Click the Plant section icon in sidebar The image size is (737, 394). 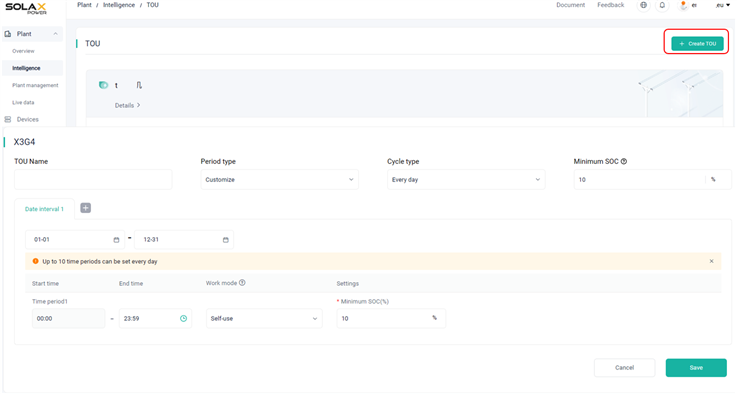(8, 34)
